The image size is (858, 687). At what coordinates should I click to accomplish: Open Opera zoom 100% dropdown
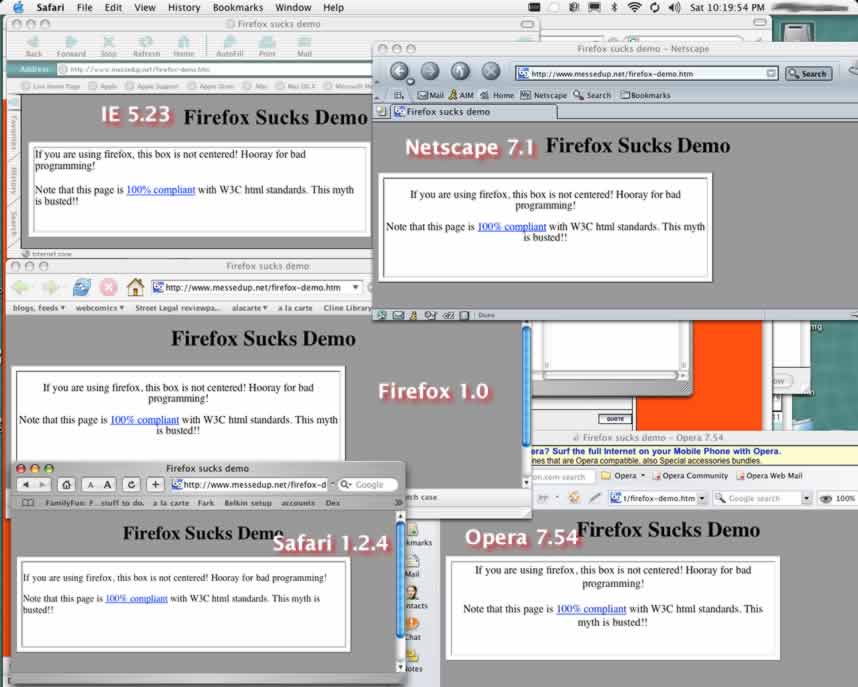(x=838, y=499)
